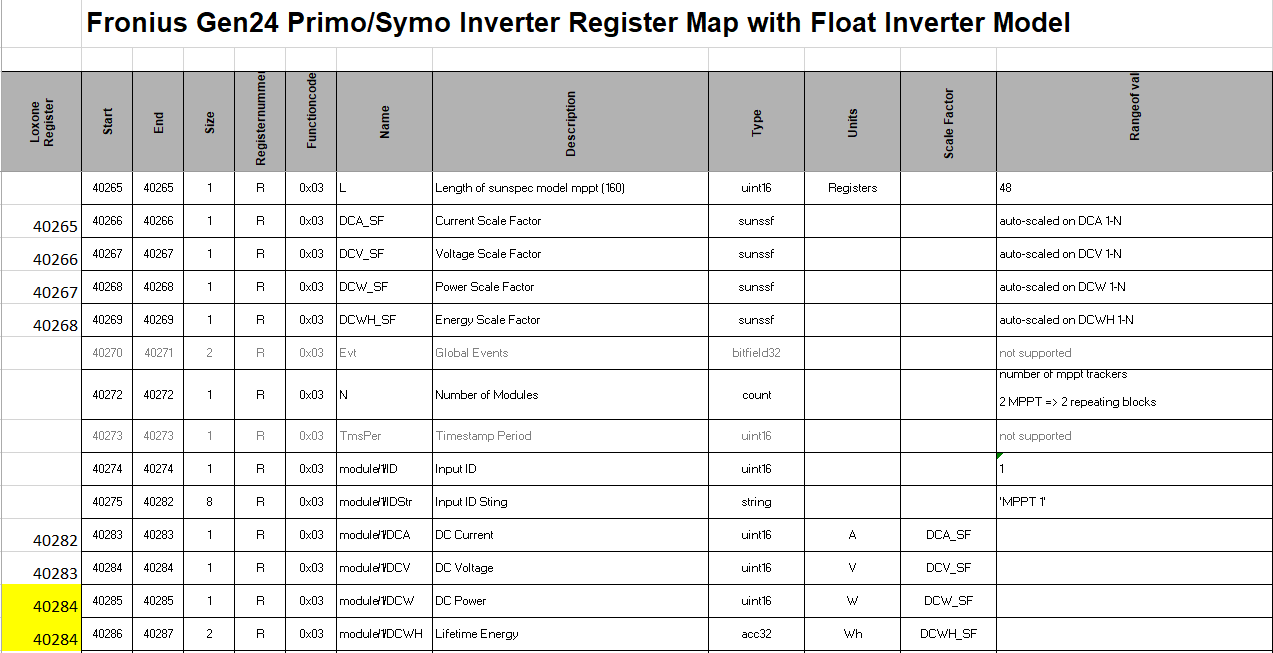This screenshot has width=1273, height=653.
Task: Click the Fronius Gen24 register map title
Action: tap(578, 24)
